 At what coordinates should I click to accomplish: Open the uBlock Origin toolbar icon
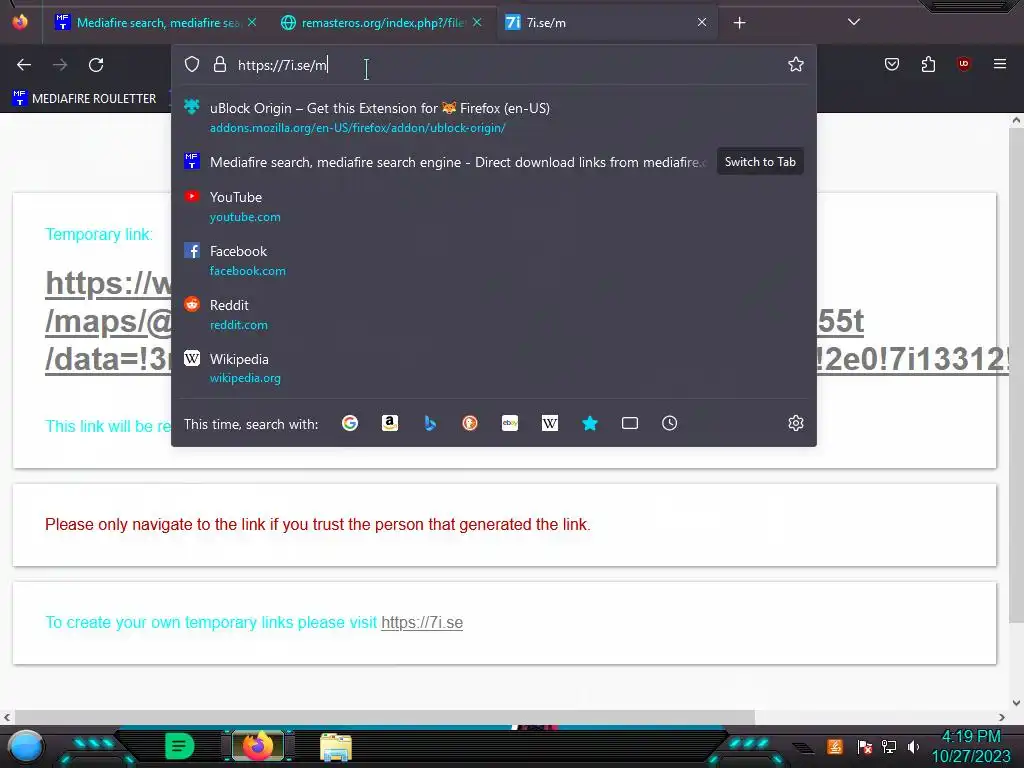pyautogui.click(x=963, y=64)
